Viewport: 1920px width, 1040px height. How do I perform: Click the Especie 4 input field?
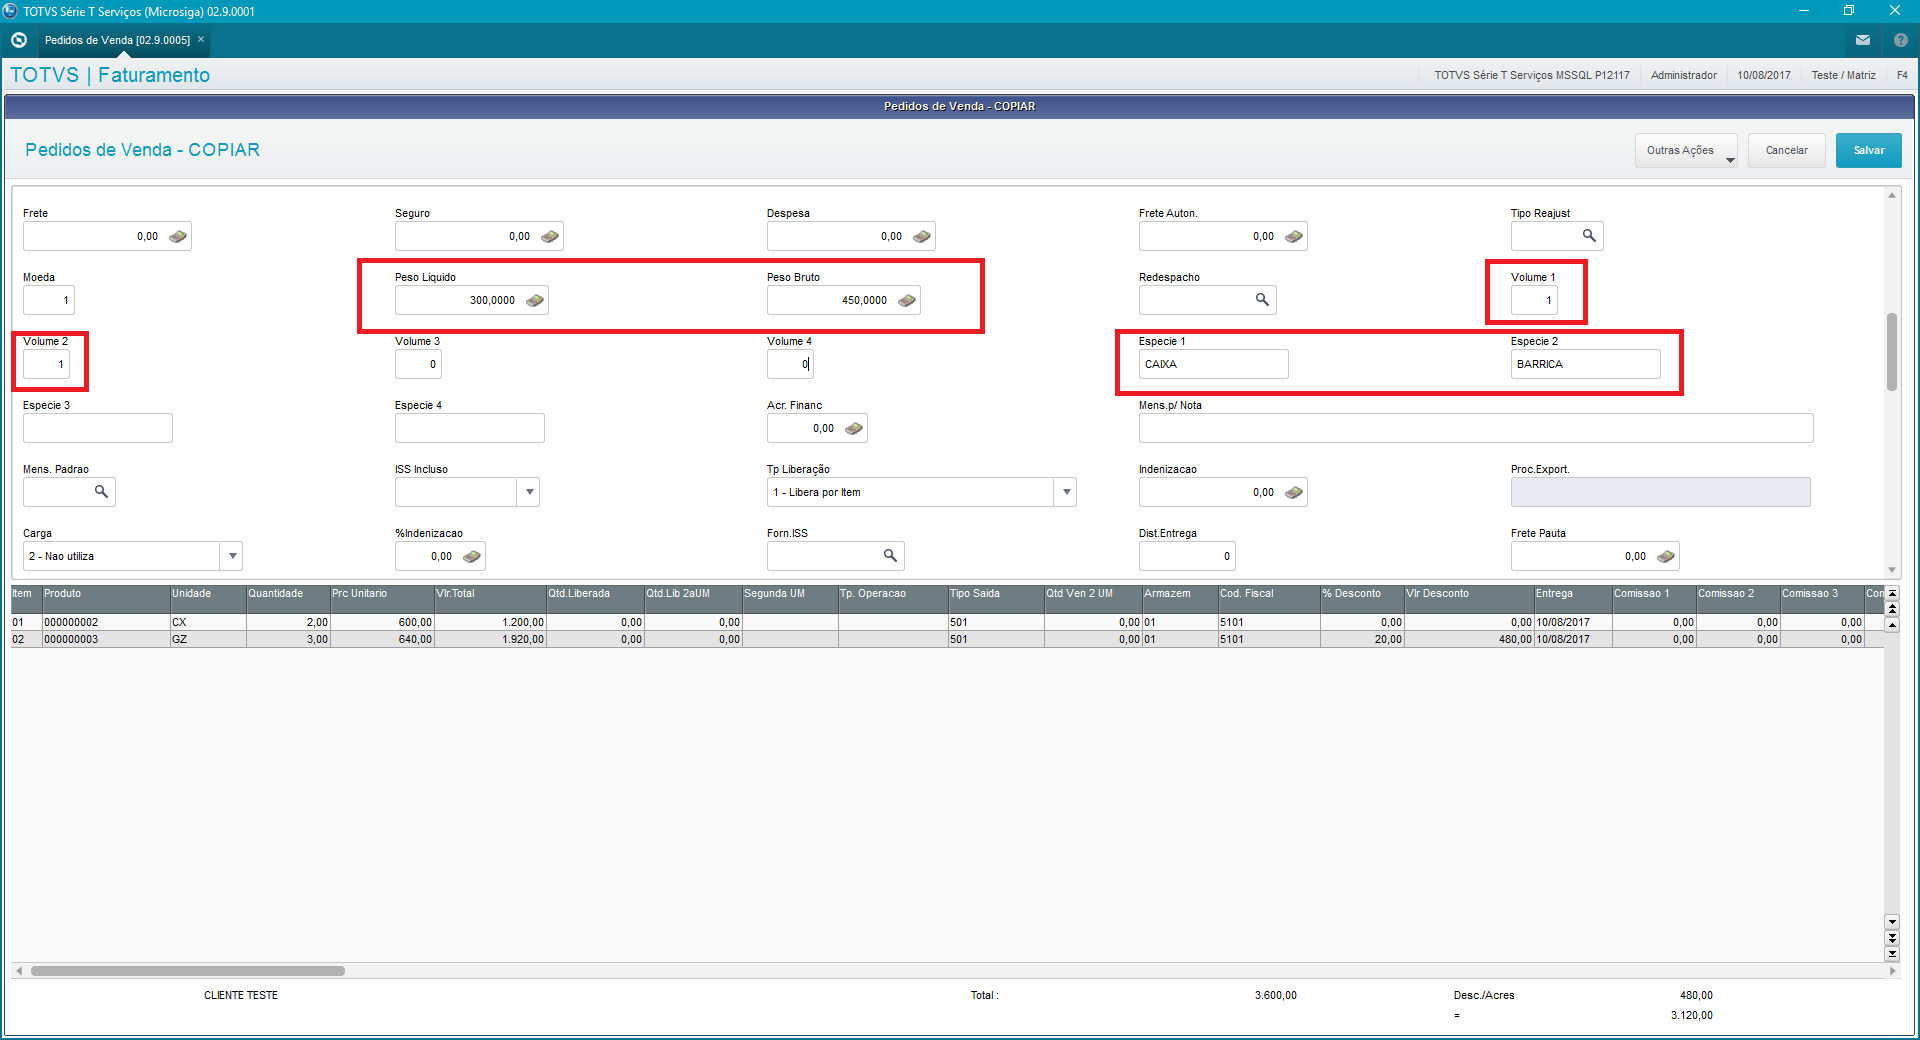click(x=470, y=428)
